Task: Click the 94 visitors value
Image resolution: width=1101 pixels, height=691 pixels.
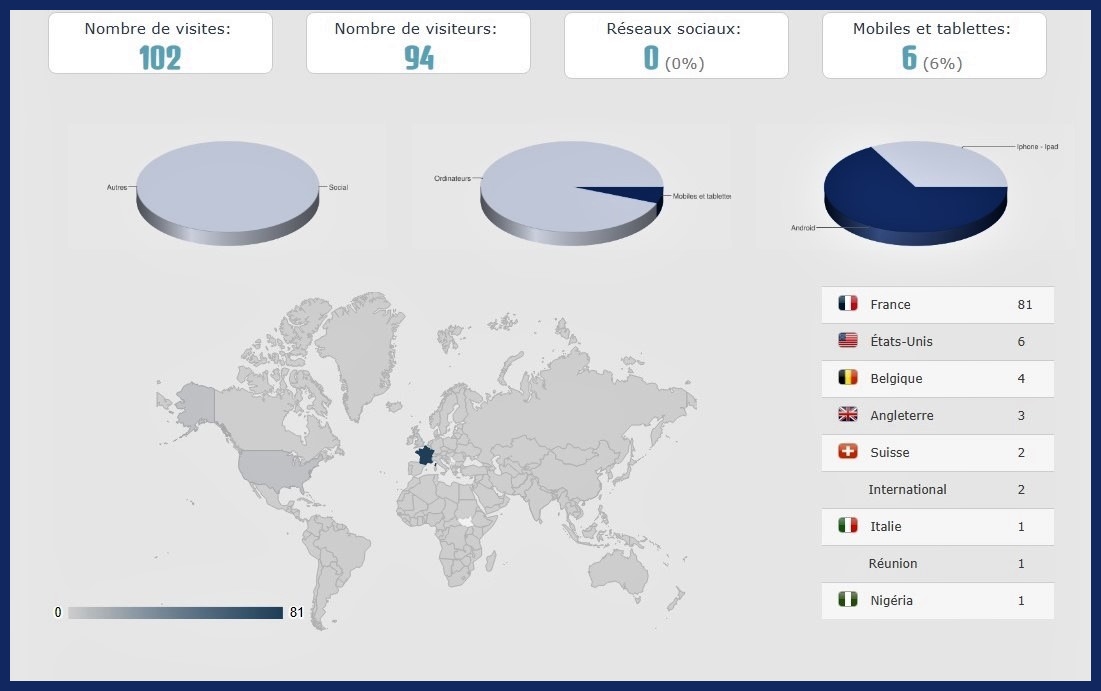Action: pos(418,58)
